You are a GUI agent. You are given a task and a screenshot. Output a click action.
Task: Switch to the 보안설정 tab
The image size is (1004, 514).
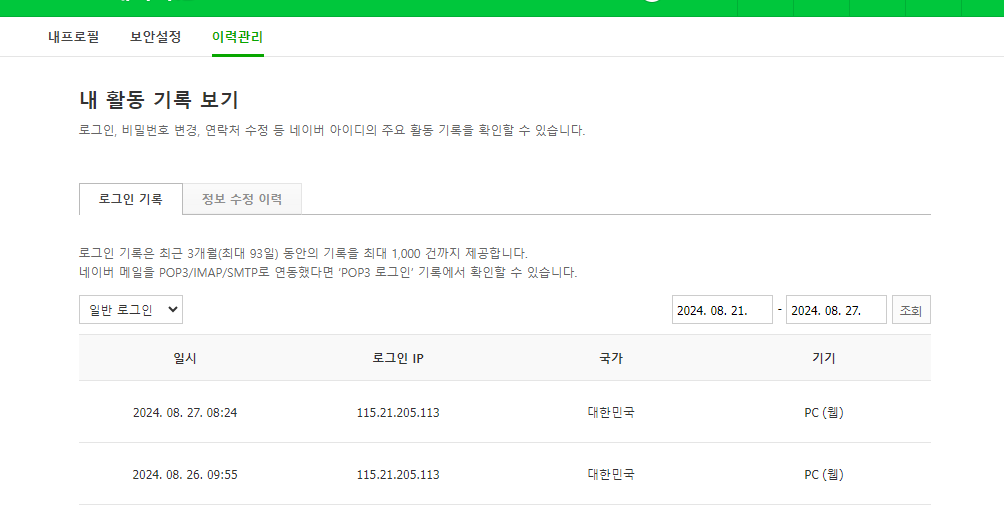[155, 37]
